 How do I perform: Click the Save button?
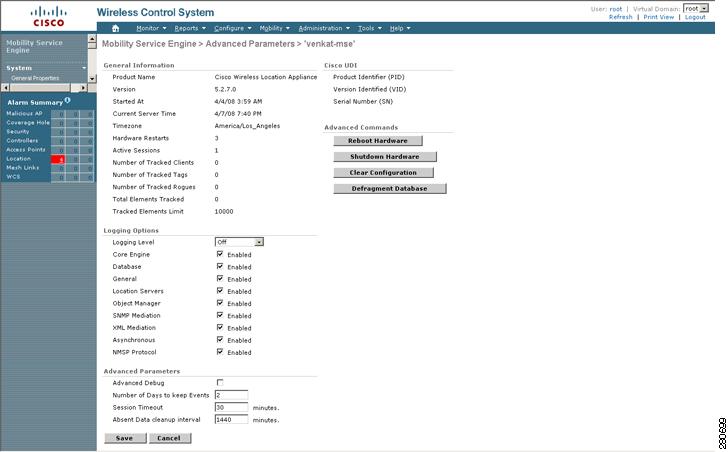click(125, 438)
